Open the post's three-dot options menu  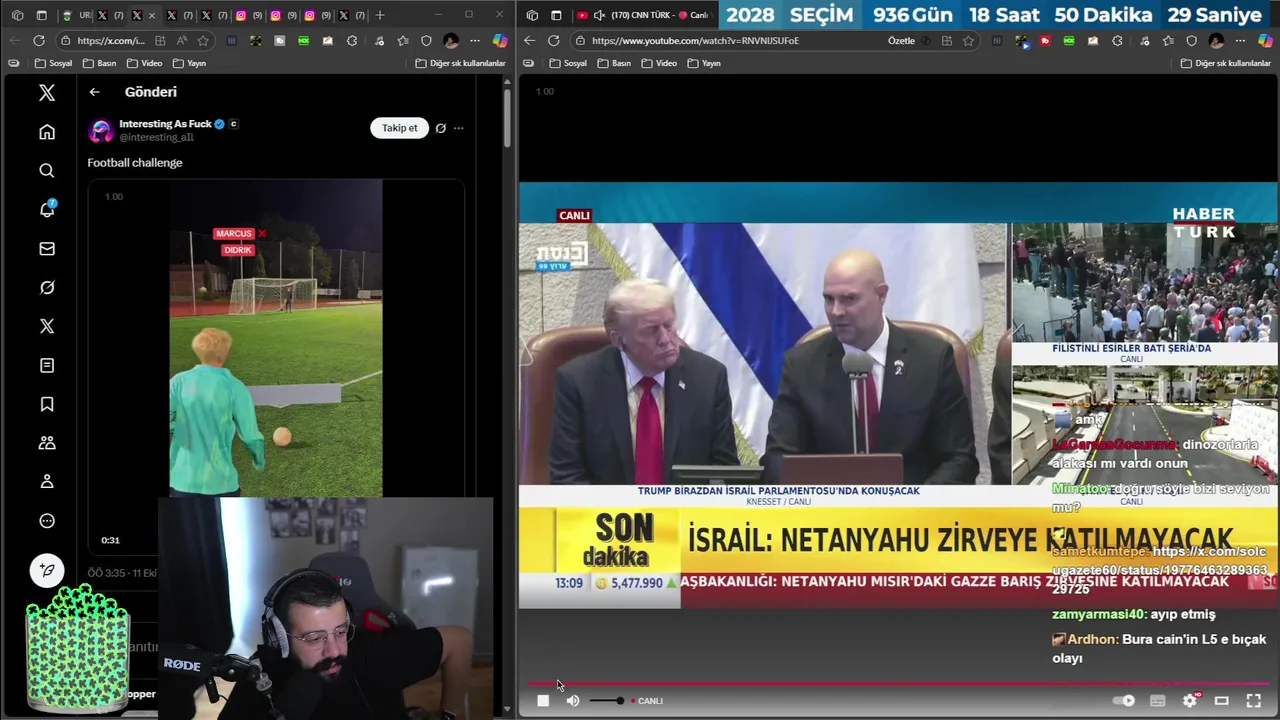pyautogui.click(x=459, y=128)
